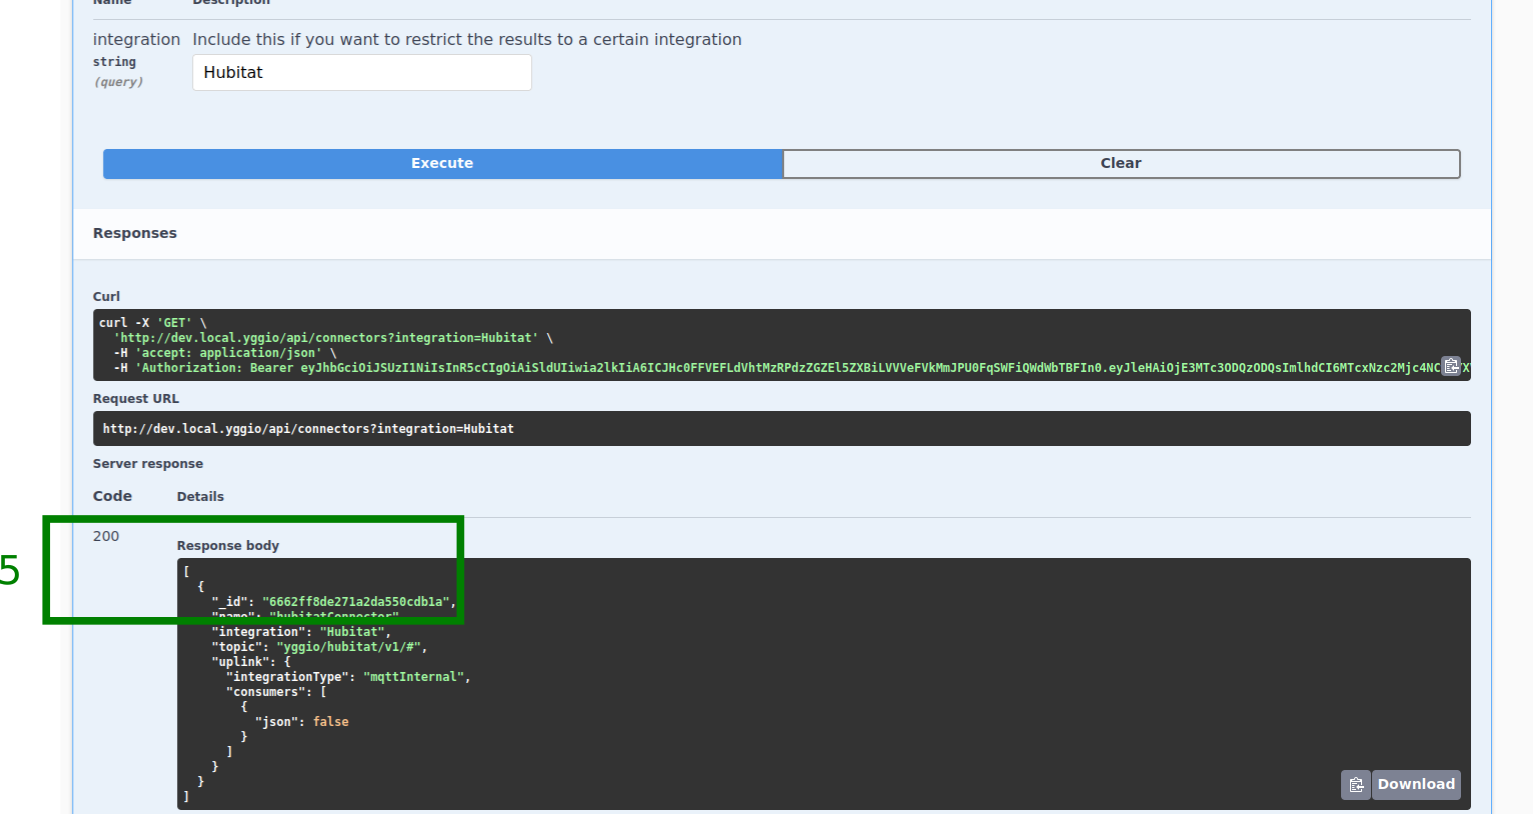Copy the curl command with clipboard icon
Viewport: 1533px width, 814px height.
[x=1451, y=366]
